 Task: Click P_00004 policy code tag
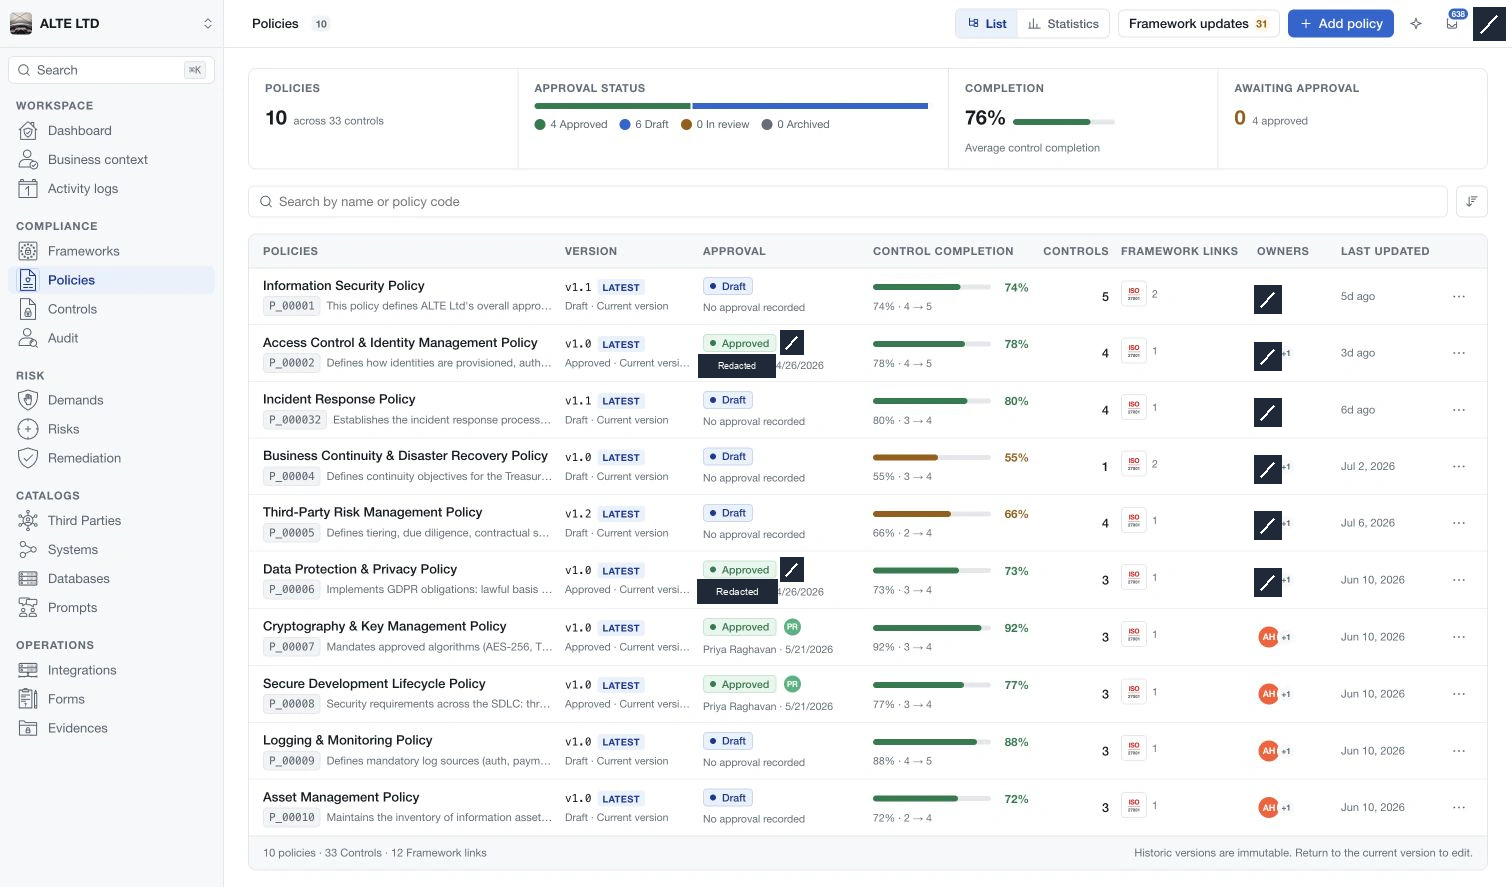(292, 477)
